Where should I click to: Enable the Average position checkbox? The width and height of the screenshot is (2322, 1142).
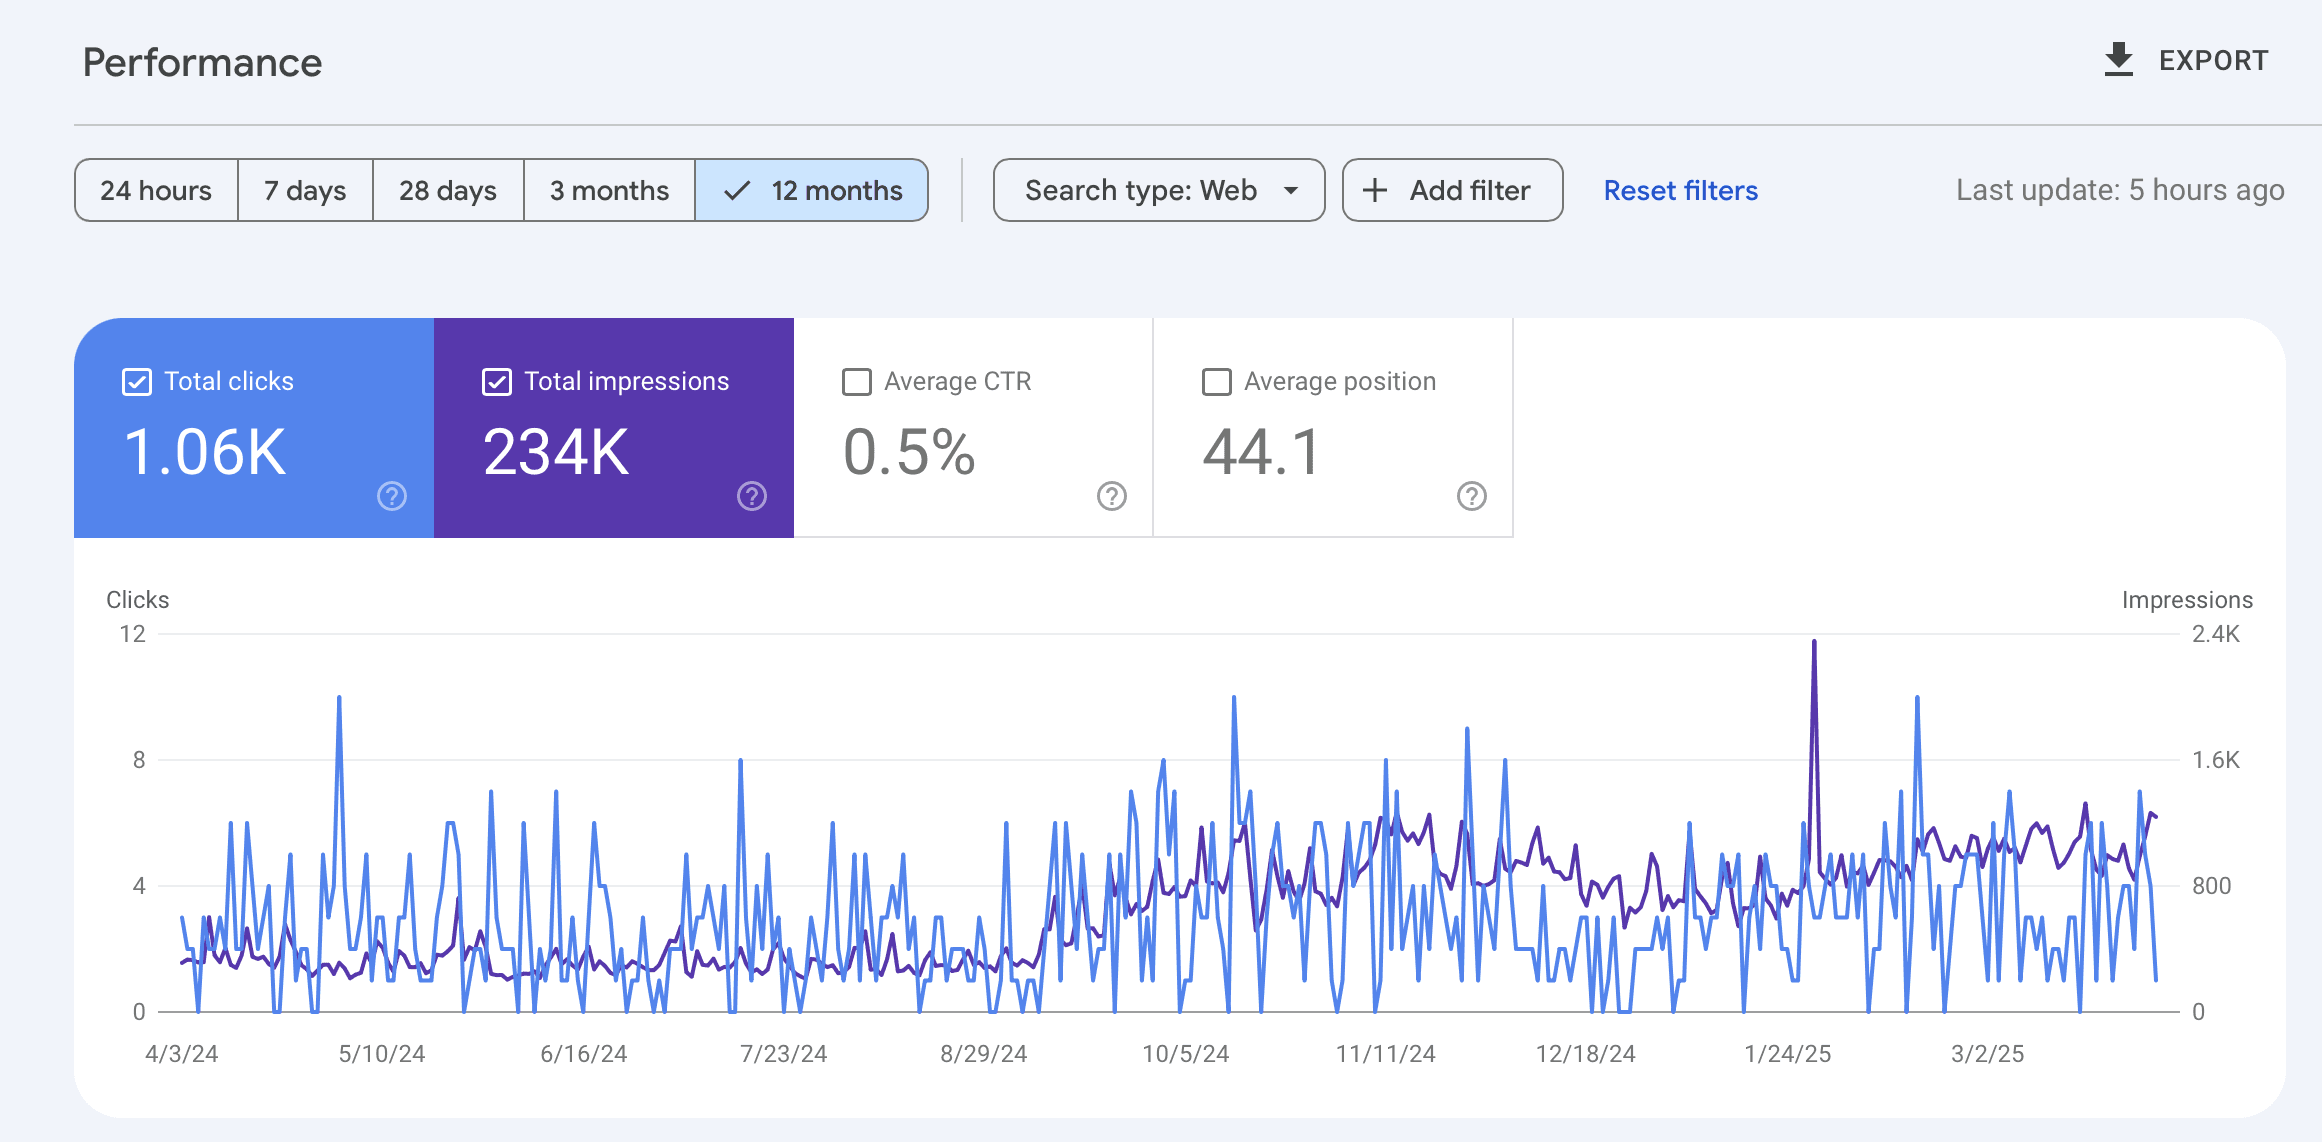1217,382
